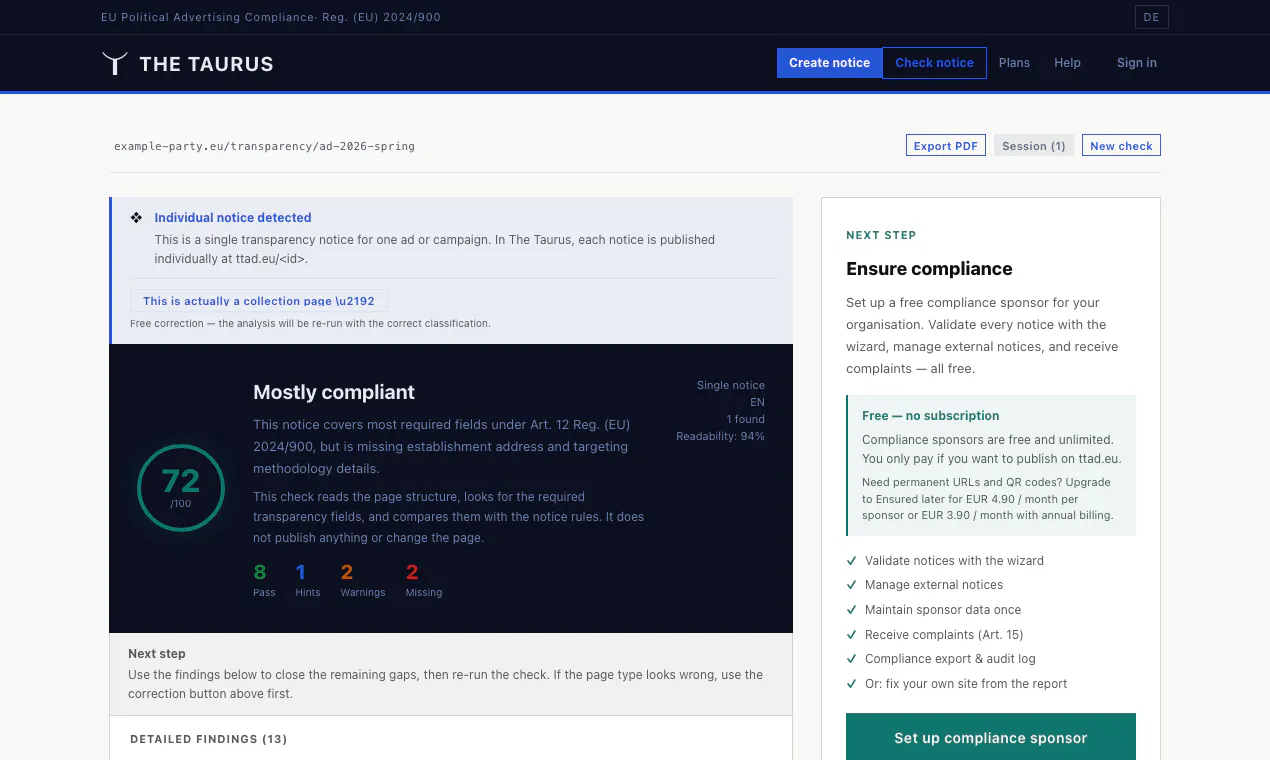Image resolution: width=1270 pixels, height=760 pixels.
Task: Click the Next step heading under the score
Action: pyautogui.click(x=157, y=653)
